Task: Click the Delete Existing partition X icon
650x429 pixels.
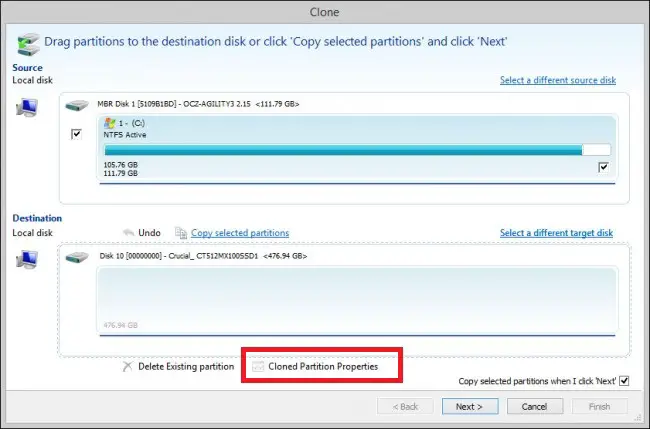Action: 127,367
